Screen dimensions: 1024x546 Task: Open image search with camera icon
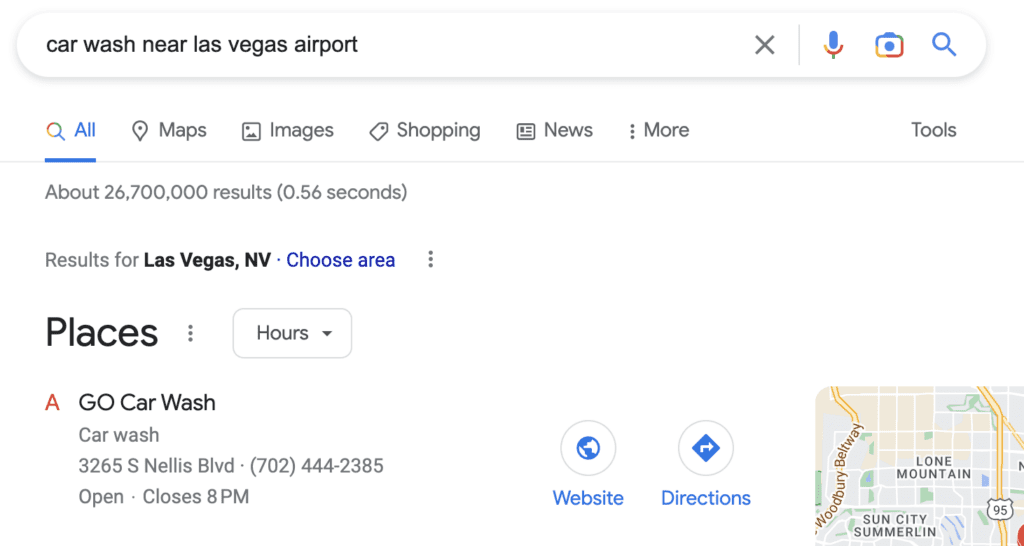click(889, 45)
